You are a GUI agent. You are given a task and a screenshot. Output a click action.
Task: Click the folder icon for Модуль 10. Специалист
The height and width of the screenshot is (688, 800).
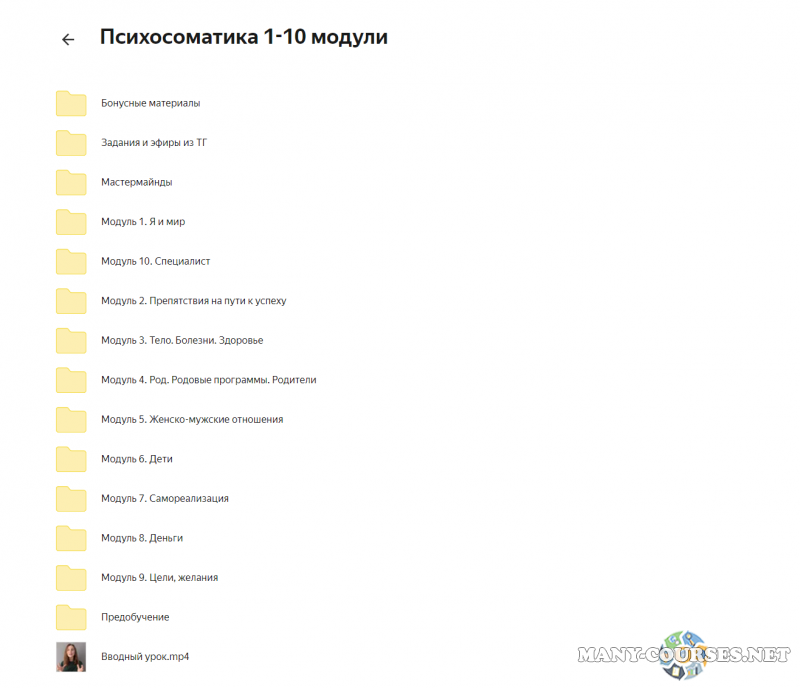coord(70,261)
